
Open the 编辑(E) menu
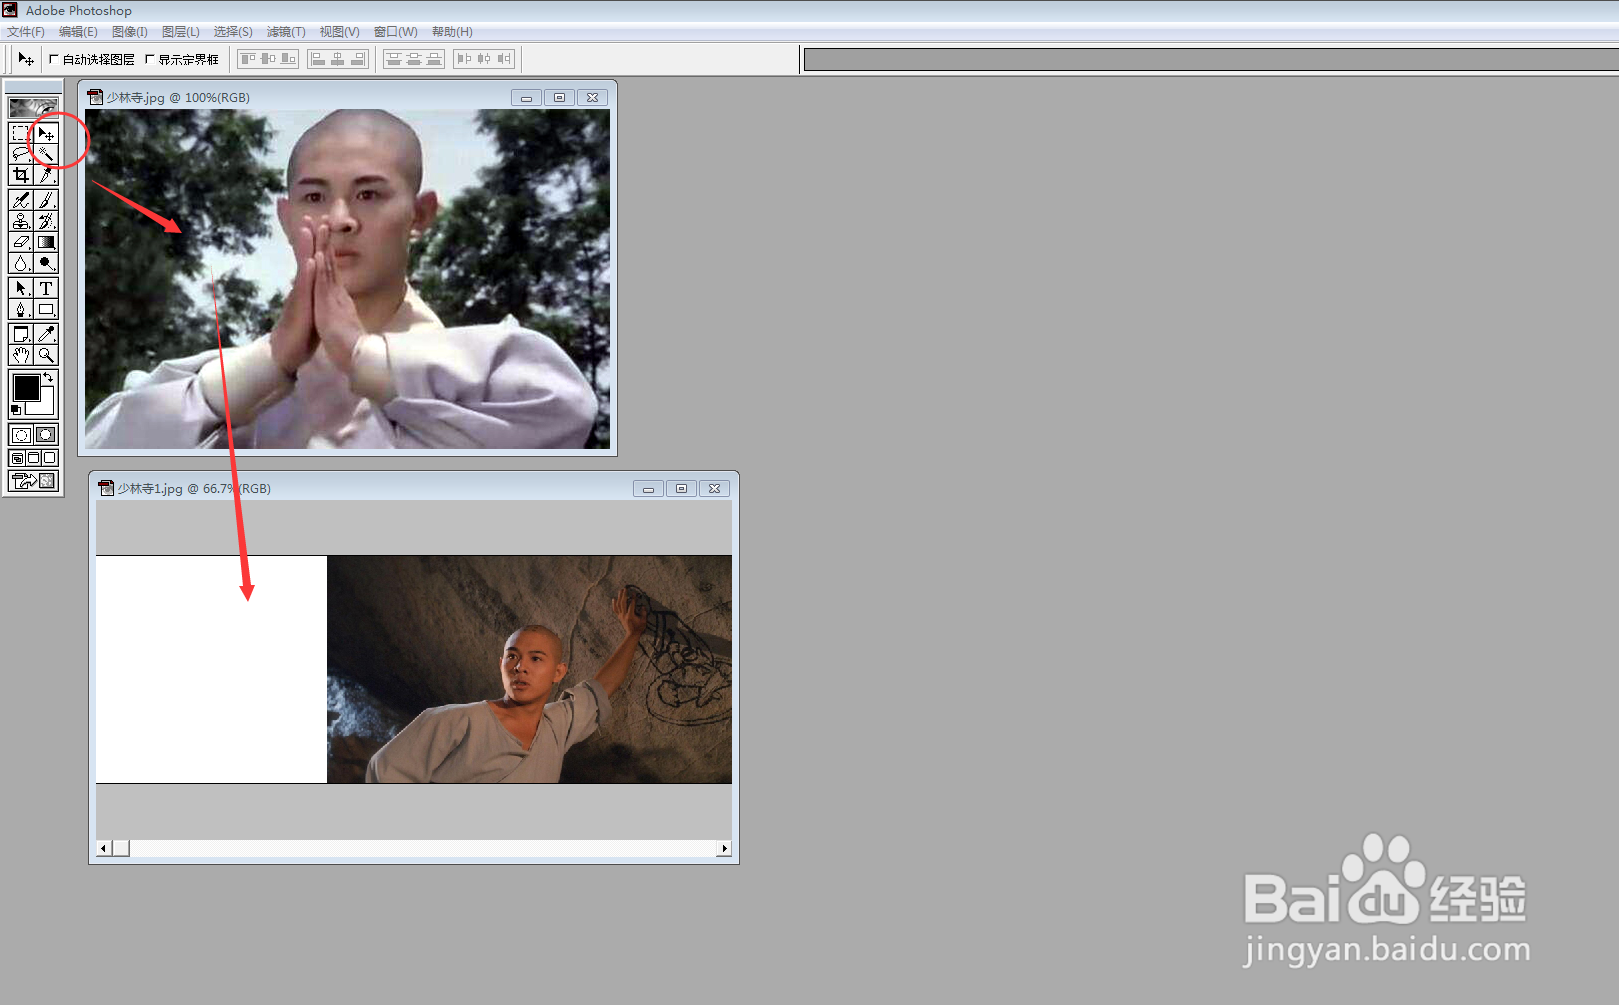[x=78, y=32]
